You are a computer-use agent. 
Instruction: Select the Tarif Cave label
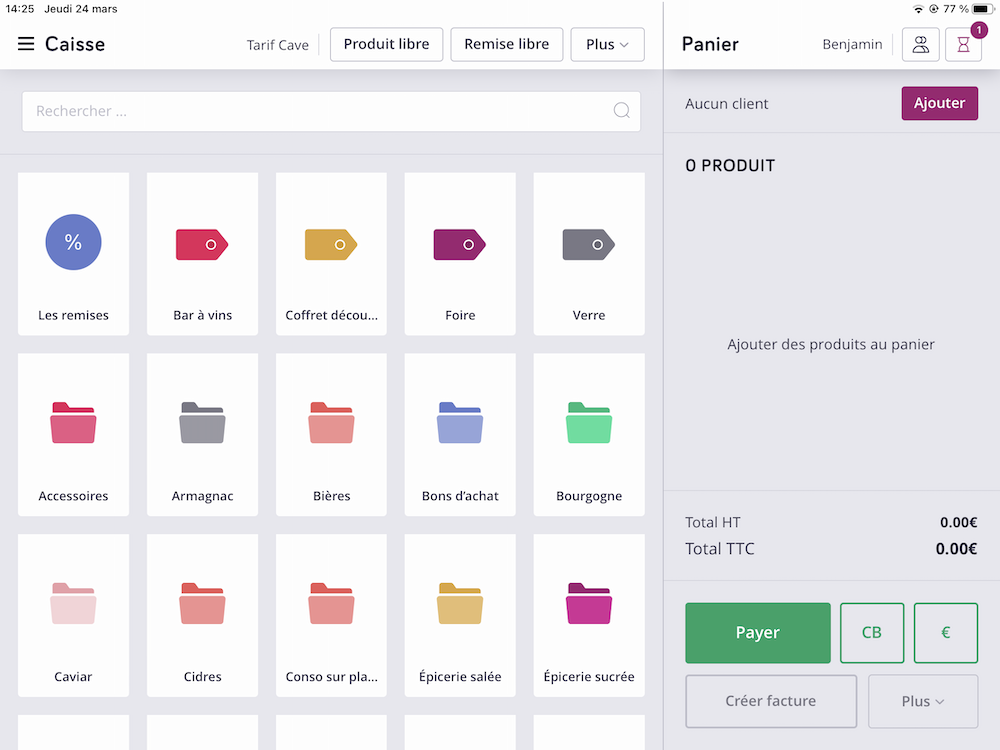pos(277,45)
